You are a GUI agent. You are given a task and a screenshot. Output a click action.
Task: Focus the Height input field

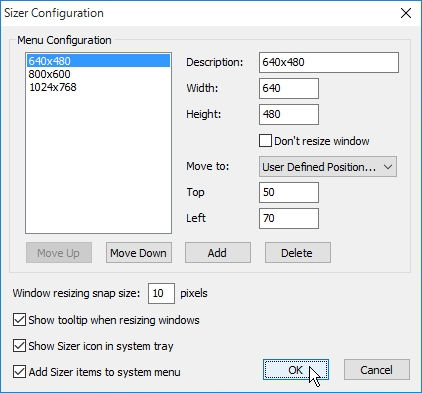(289, 114)
